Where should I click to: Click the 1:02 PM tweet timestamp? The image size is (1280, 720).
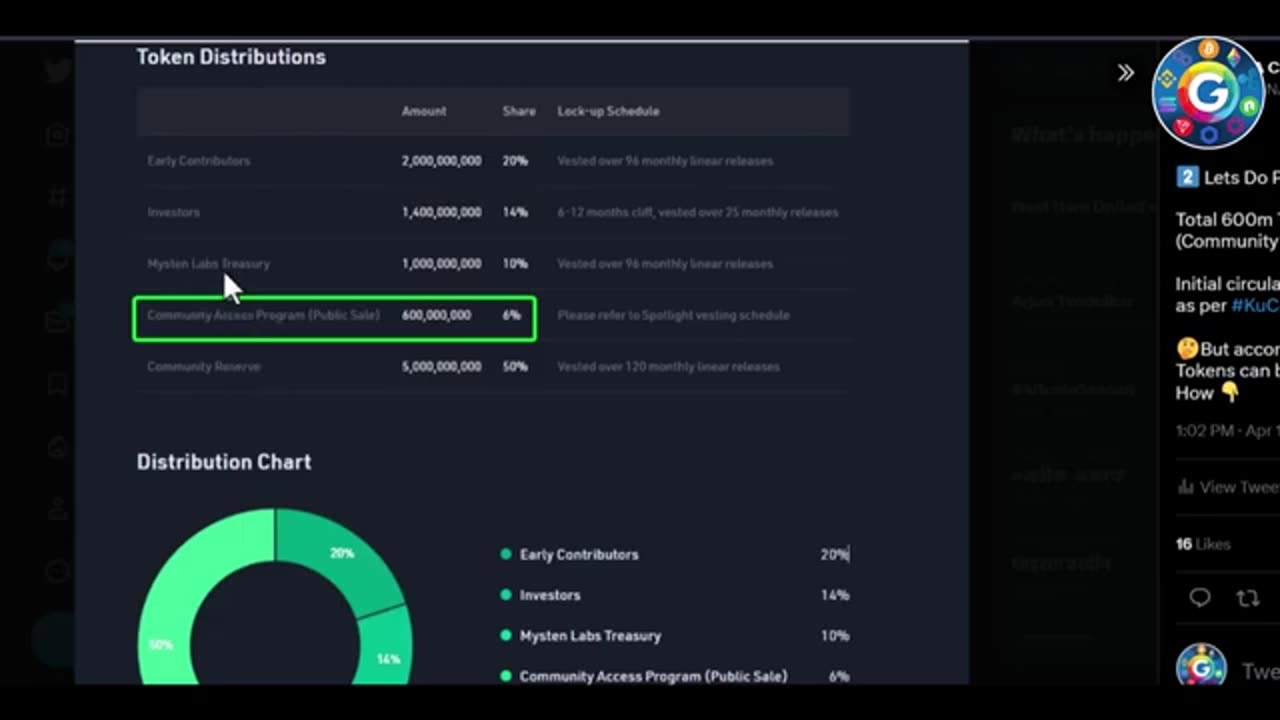(x=1227, y=430)
